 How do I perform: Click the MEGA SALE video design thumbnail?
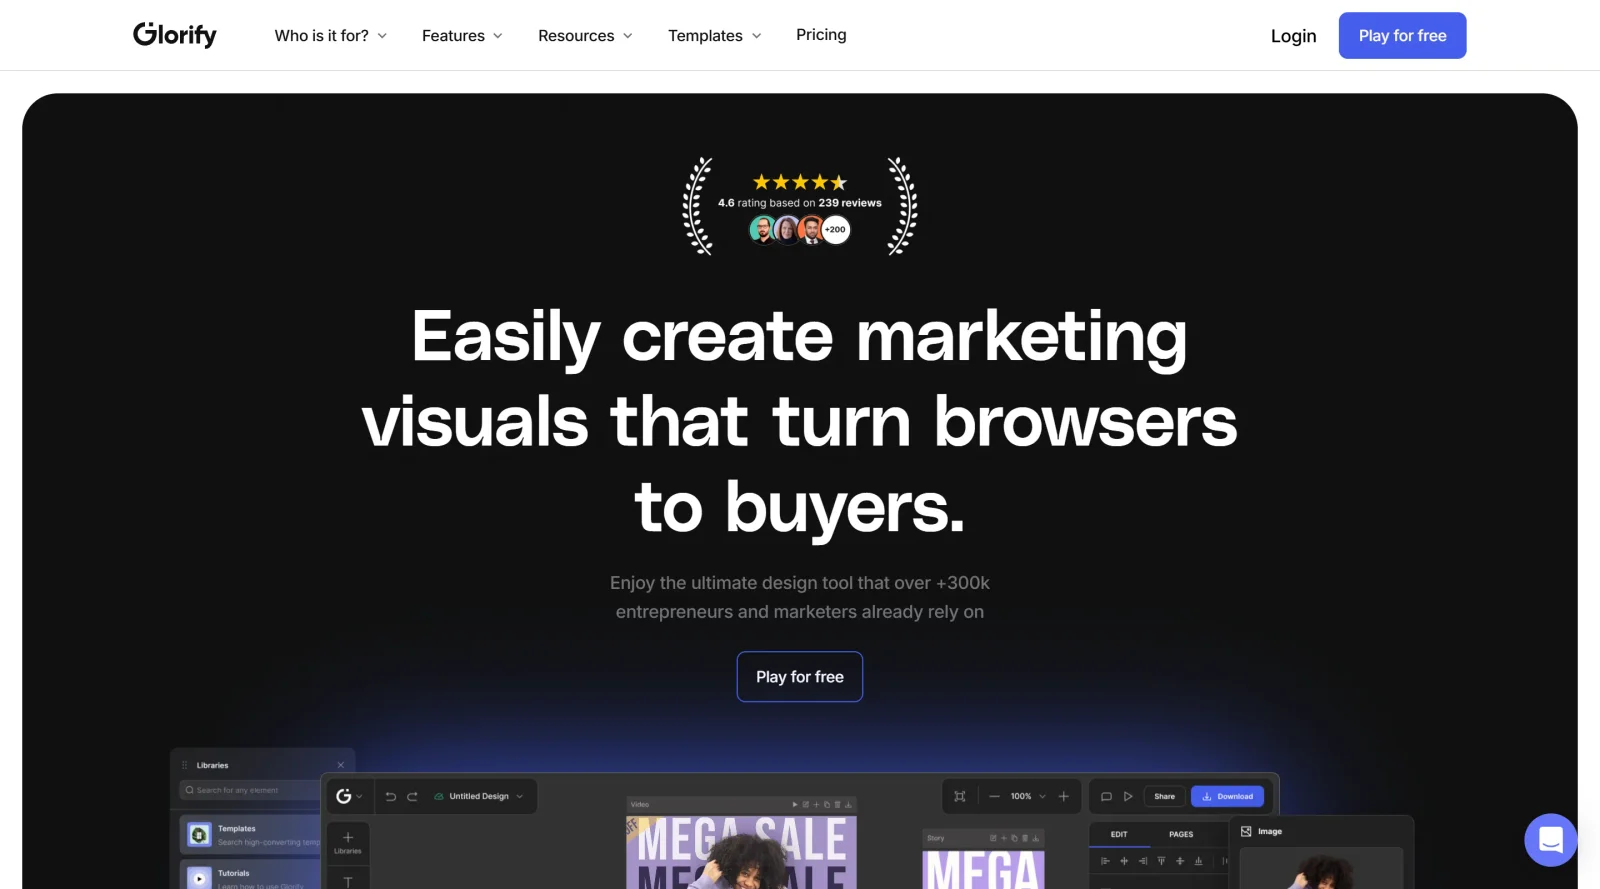[x=741, y=852]
